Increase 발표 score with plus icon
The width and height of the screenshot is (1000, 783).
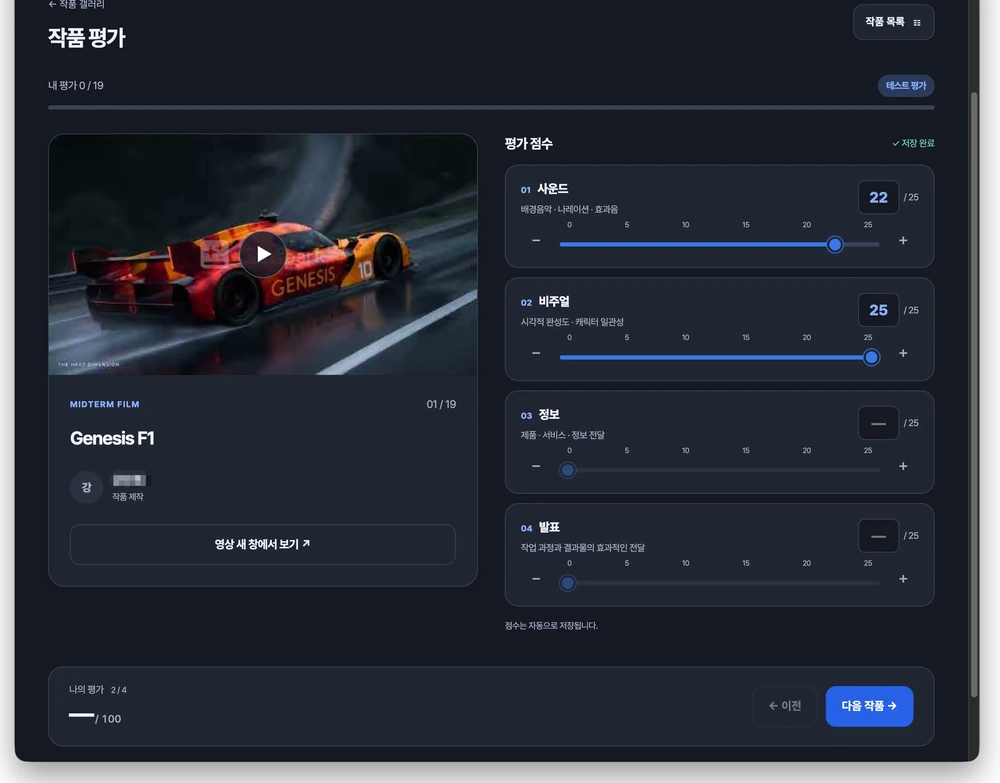[903, 579]
